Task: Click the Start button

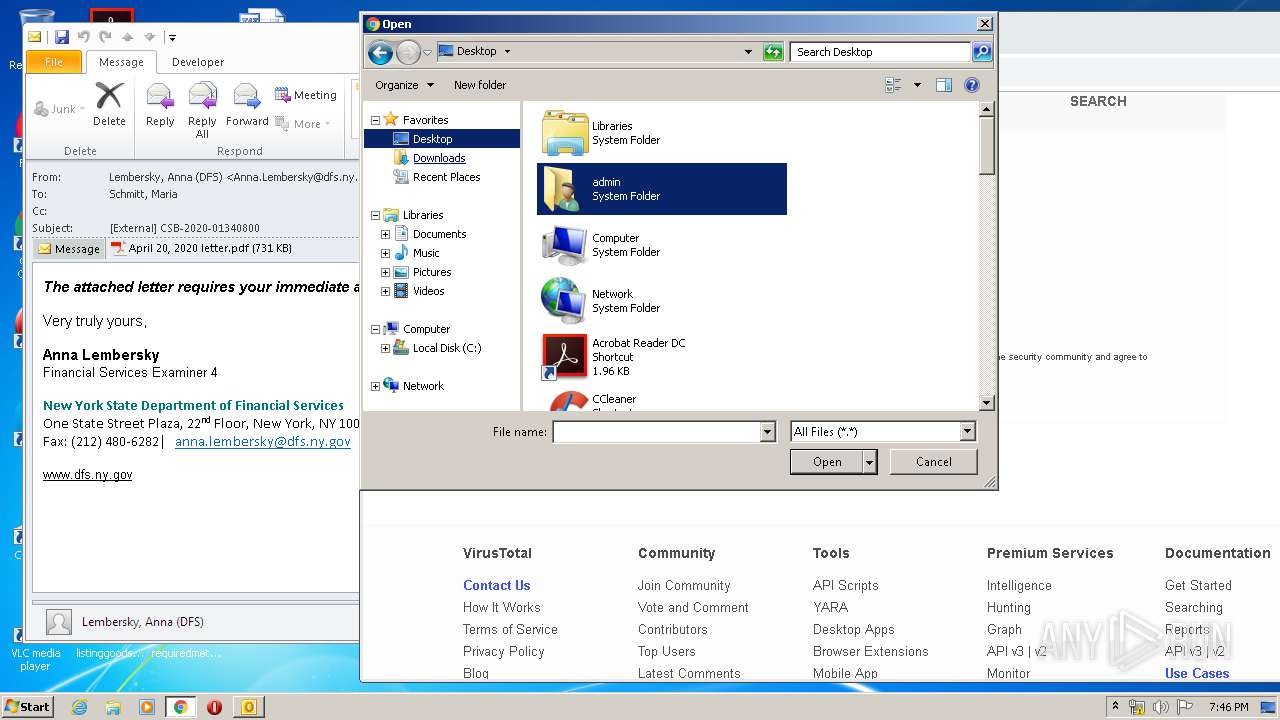Action: [28, 707]
